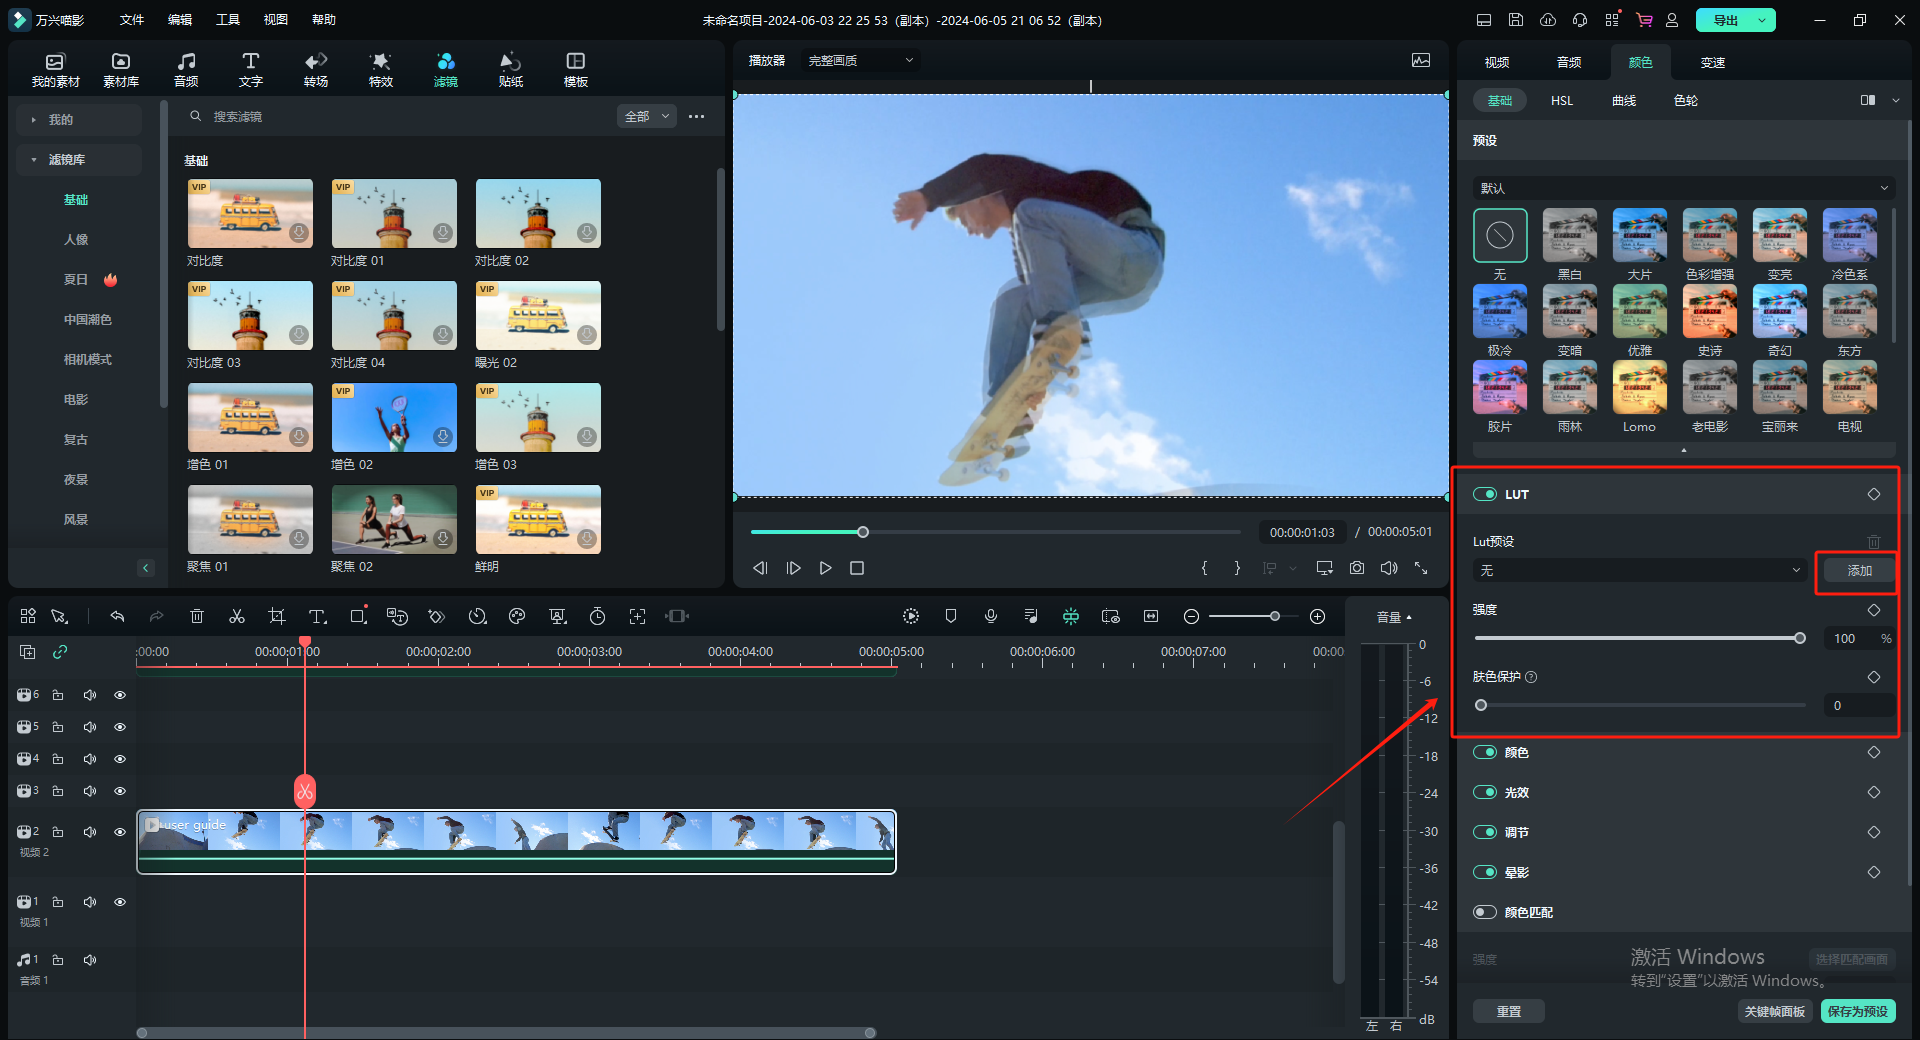Click the 强度 intensity slider handle

click(x=1800, y=638)
